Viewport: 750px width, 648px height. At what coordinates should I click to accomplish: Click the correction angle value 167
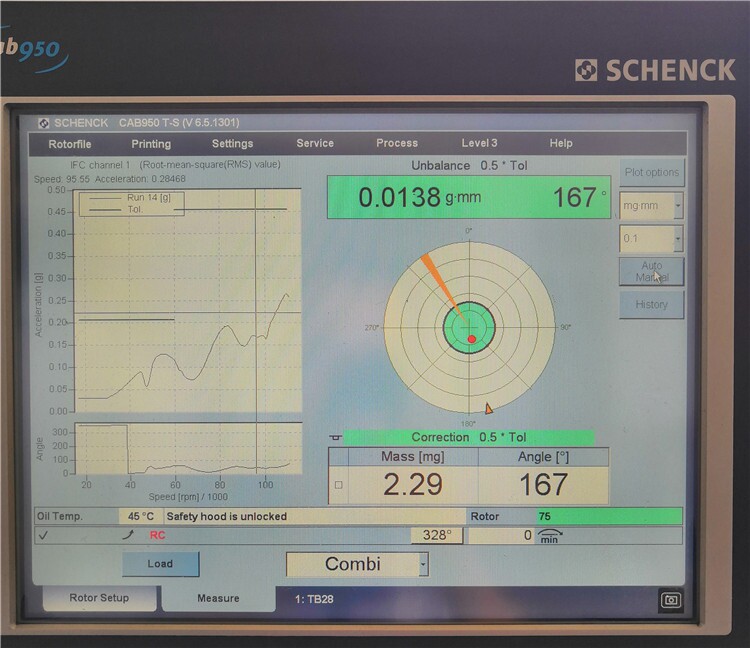coord(543,484)
